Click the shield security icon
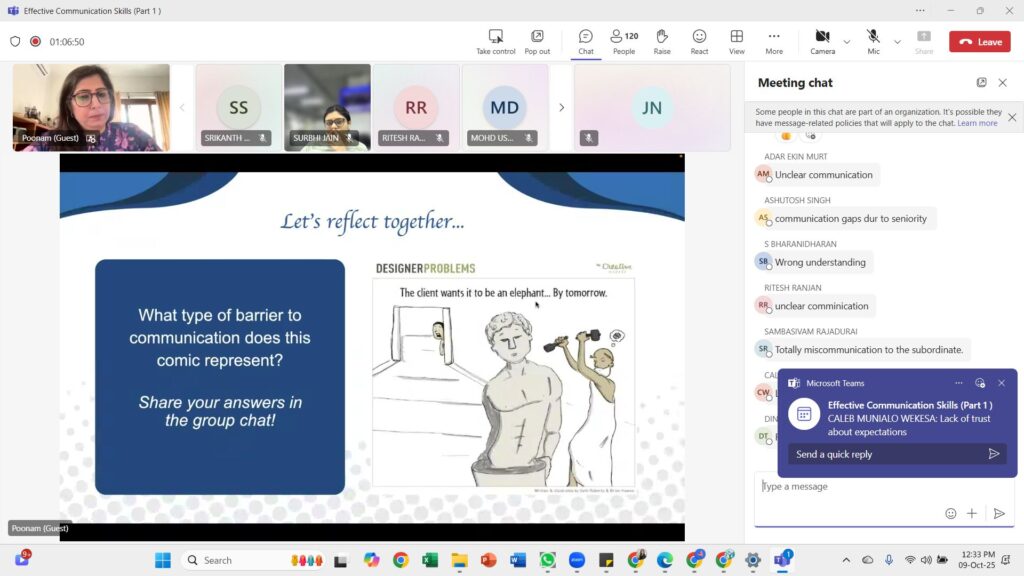 click(x=15, y=42)
